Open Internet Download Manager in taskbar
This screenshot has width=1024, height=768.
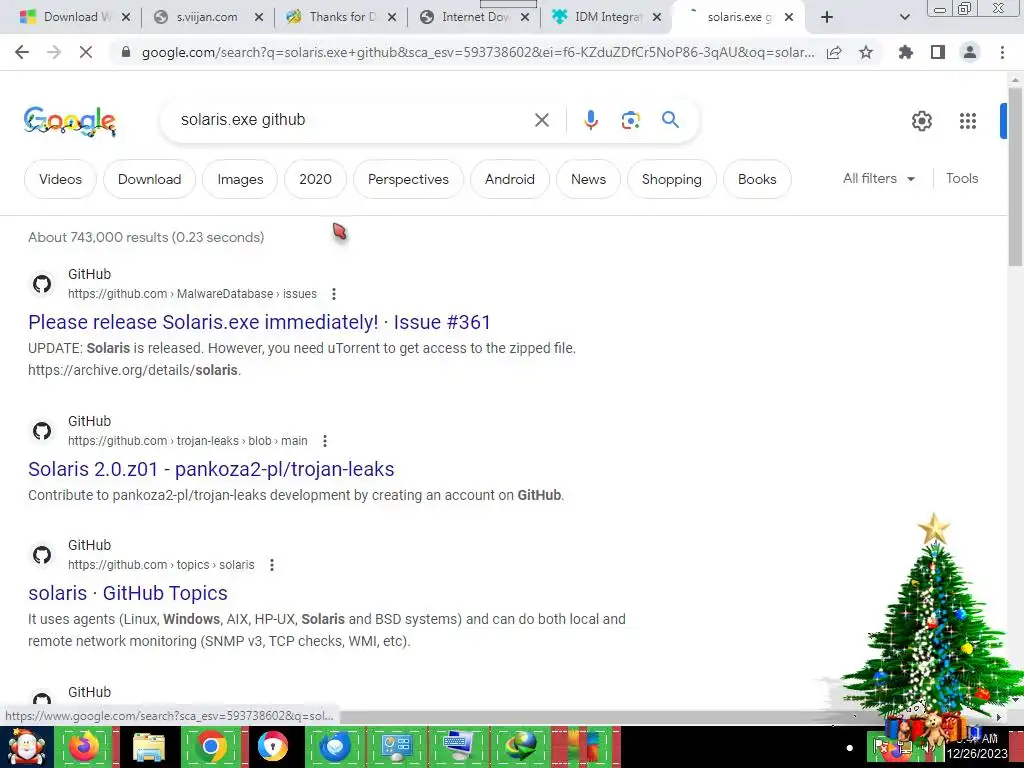[x=520, y=746]
